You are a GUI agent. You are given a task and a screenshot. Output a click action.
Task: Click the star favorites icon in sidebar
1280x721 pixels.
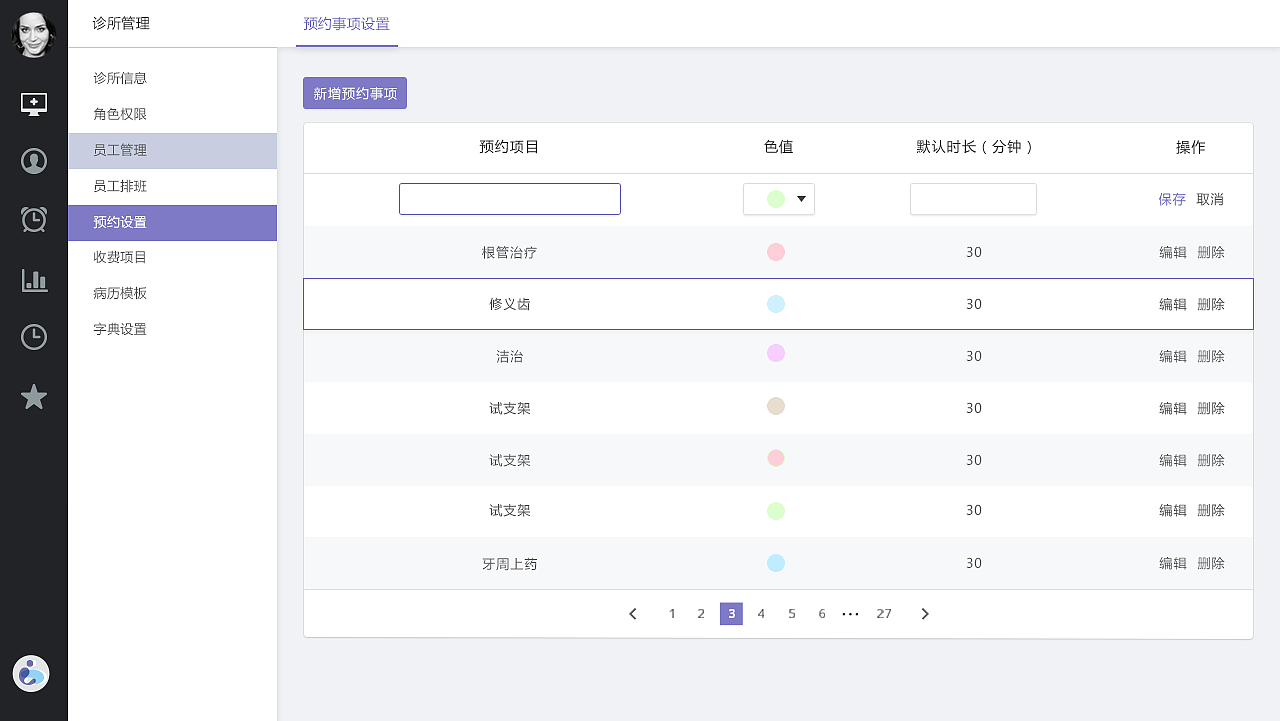pyautogui.click(x=34, y=396)
